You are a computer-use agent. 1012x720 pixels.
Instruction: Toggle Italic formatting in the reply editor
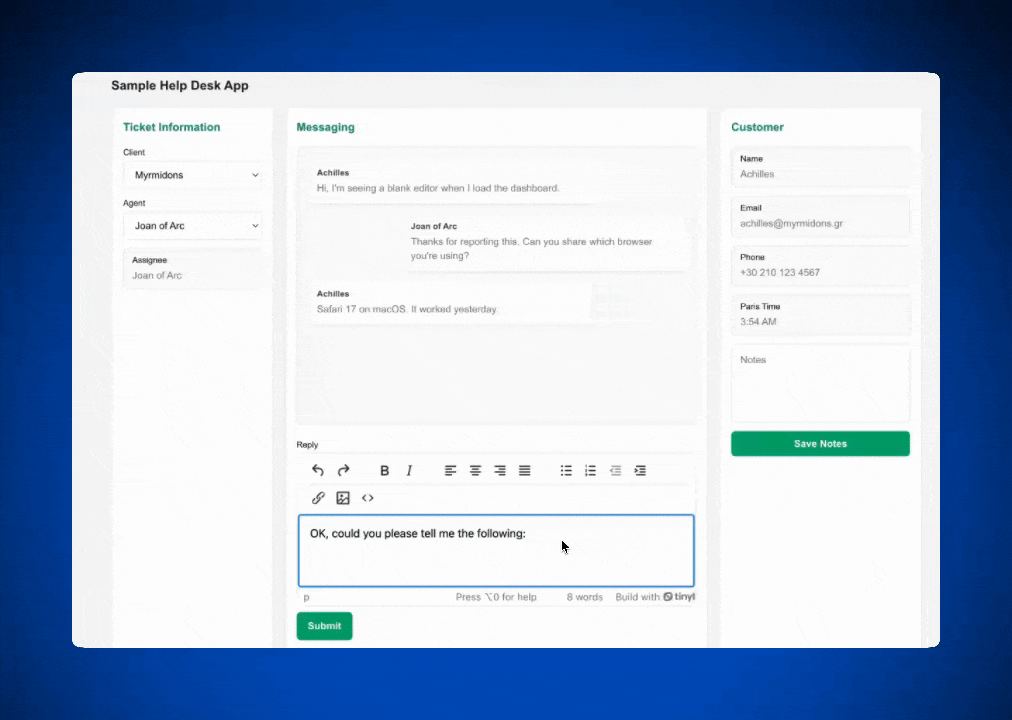pyautogui.click(x=409, y=470)
